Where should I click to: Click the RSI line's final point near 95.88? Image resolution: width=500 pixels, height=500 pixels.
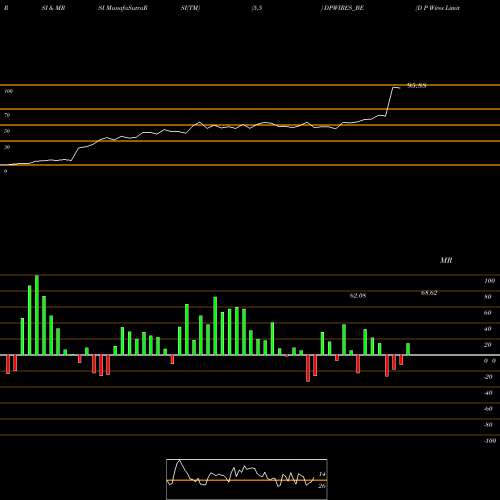399,88
